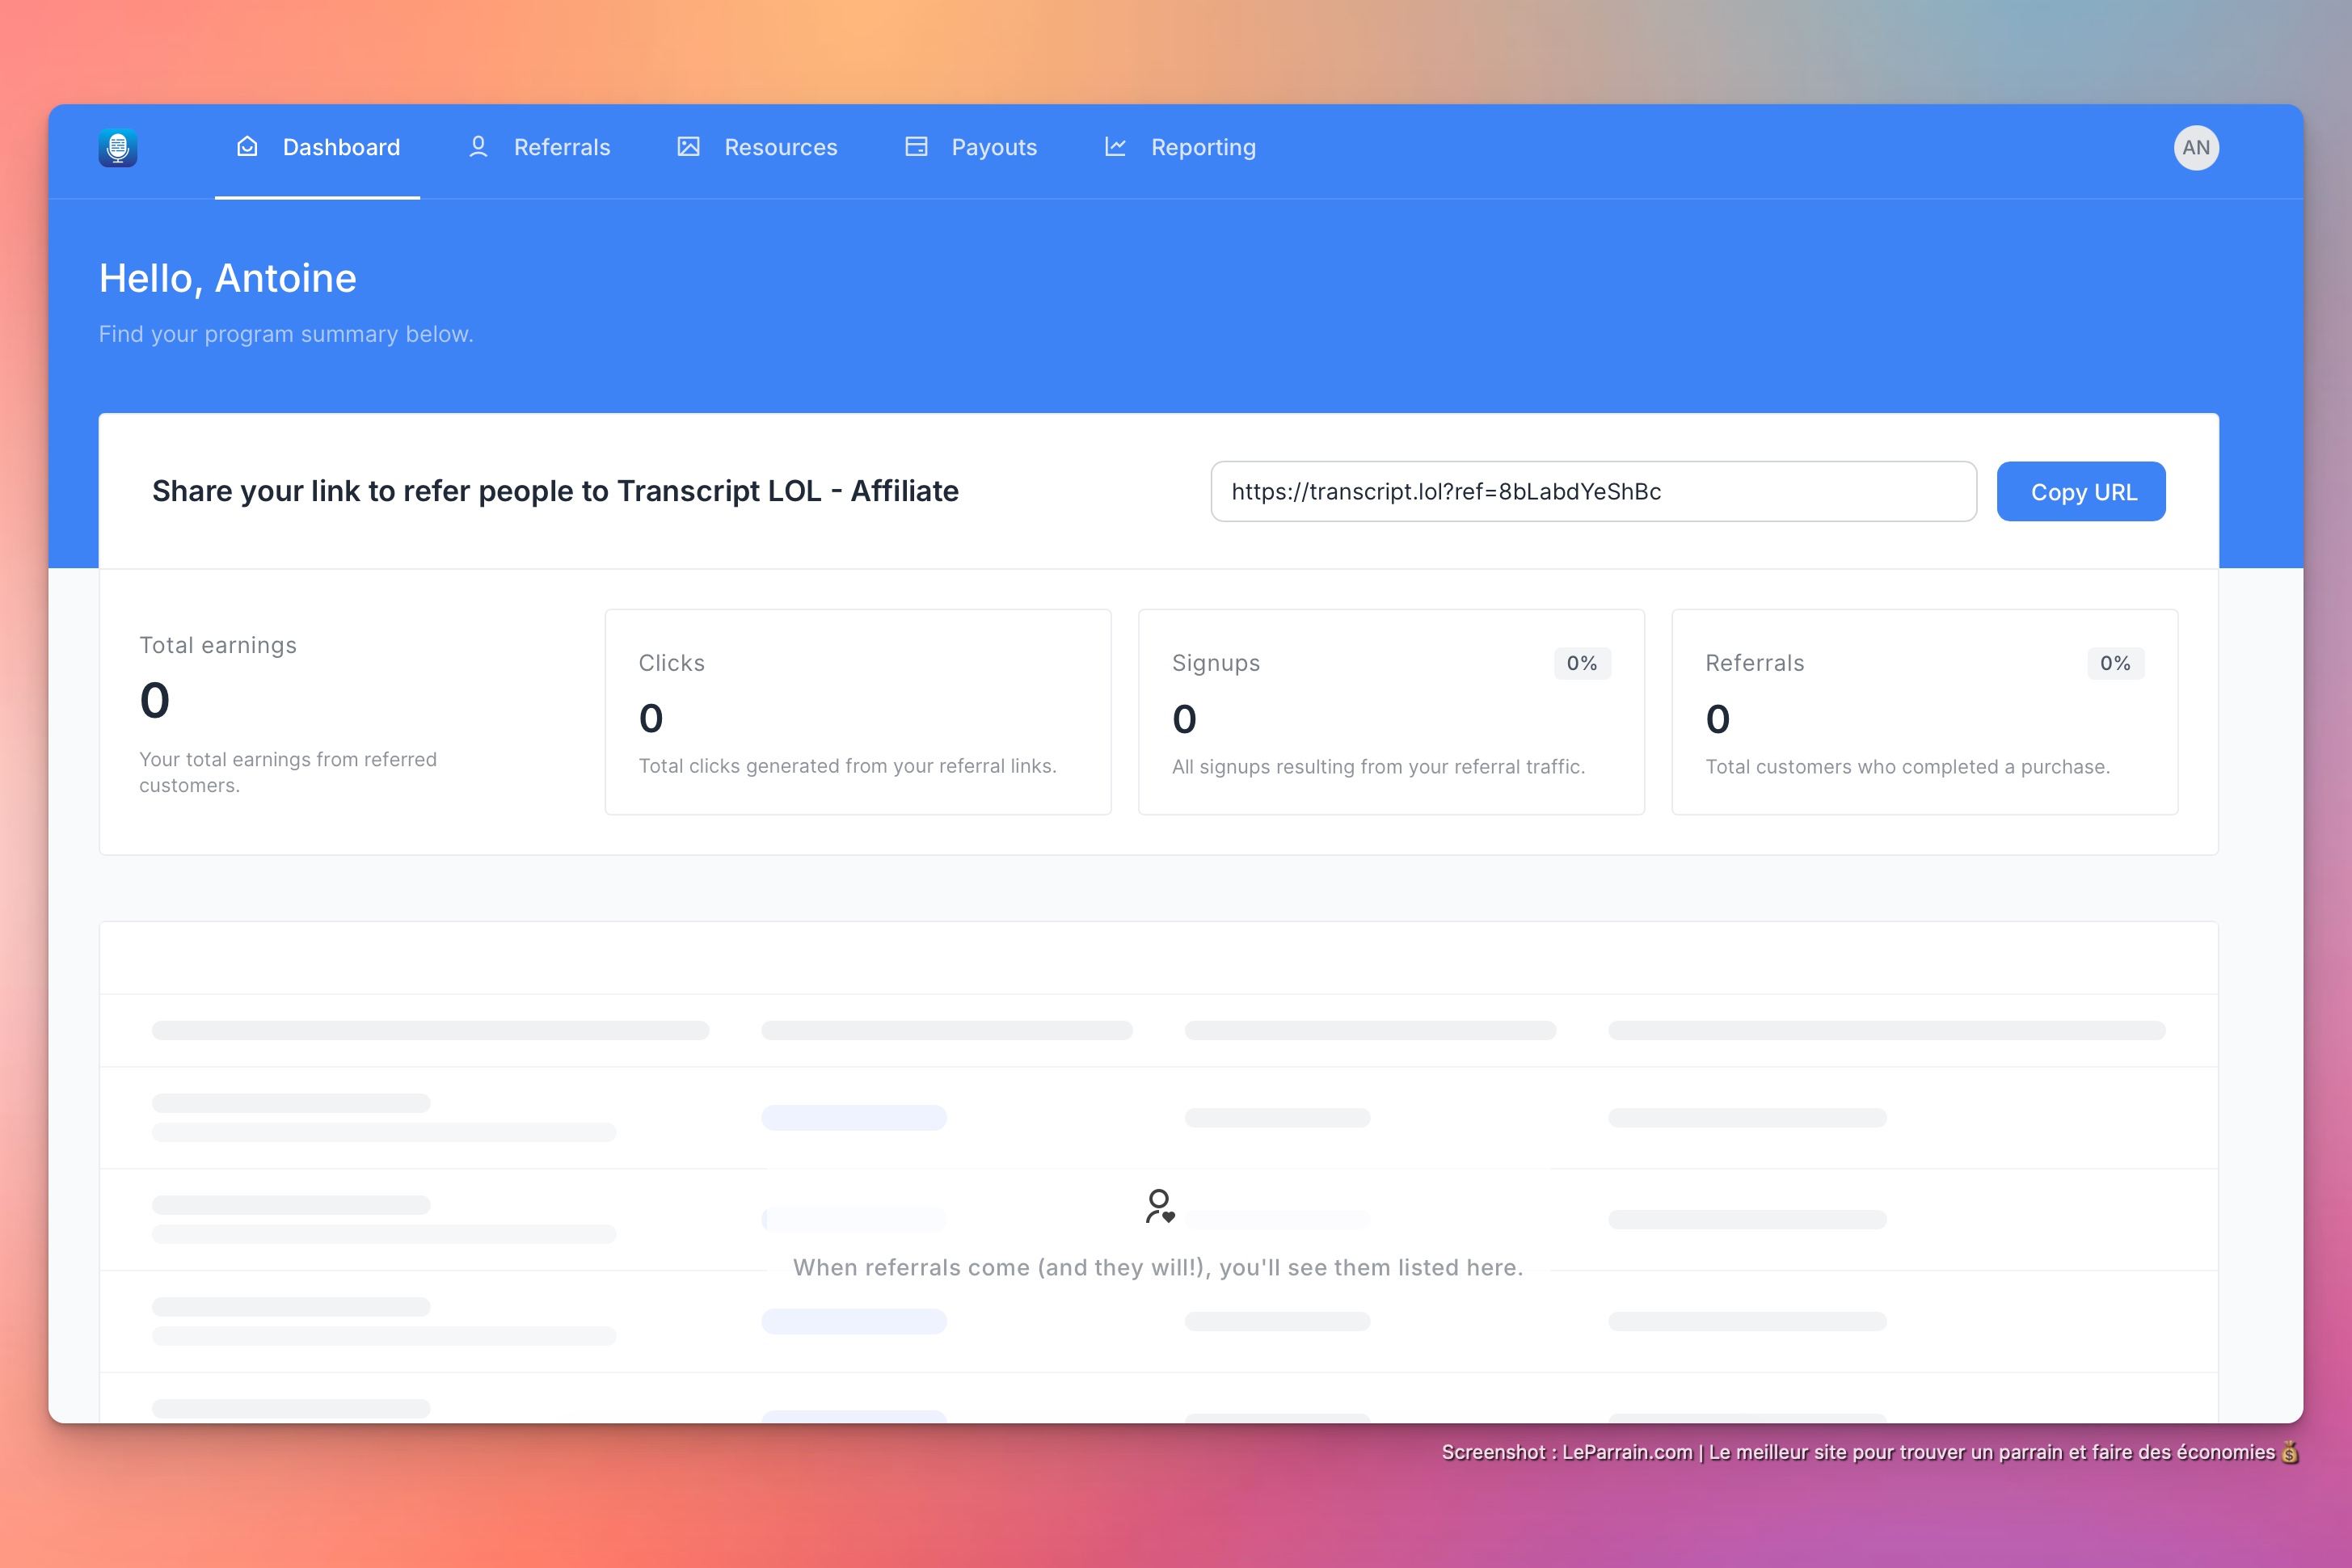Go to the Reporting tab

pyautogui.click(x=1202, y=148)
